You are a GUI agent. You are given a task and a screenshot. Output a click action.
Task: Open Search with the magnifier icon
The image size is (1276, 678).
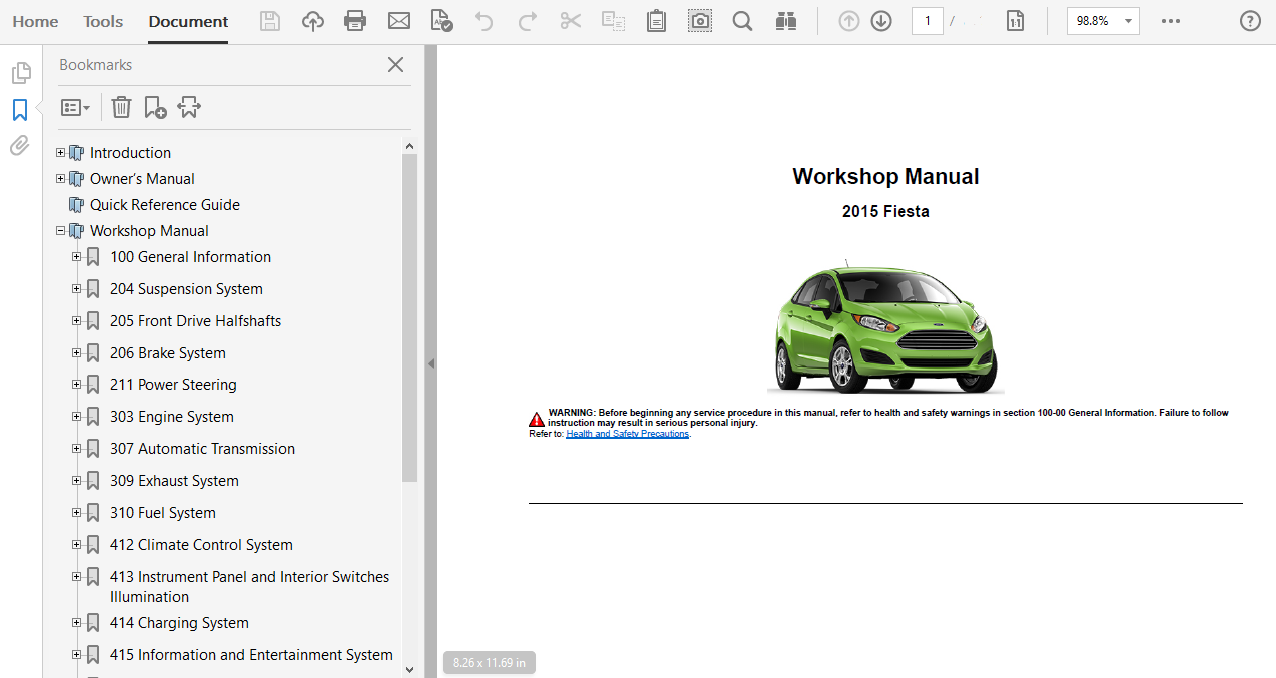(742, 20)
